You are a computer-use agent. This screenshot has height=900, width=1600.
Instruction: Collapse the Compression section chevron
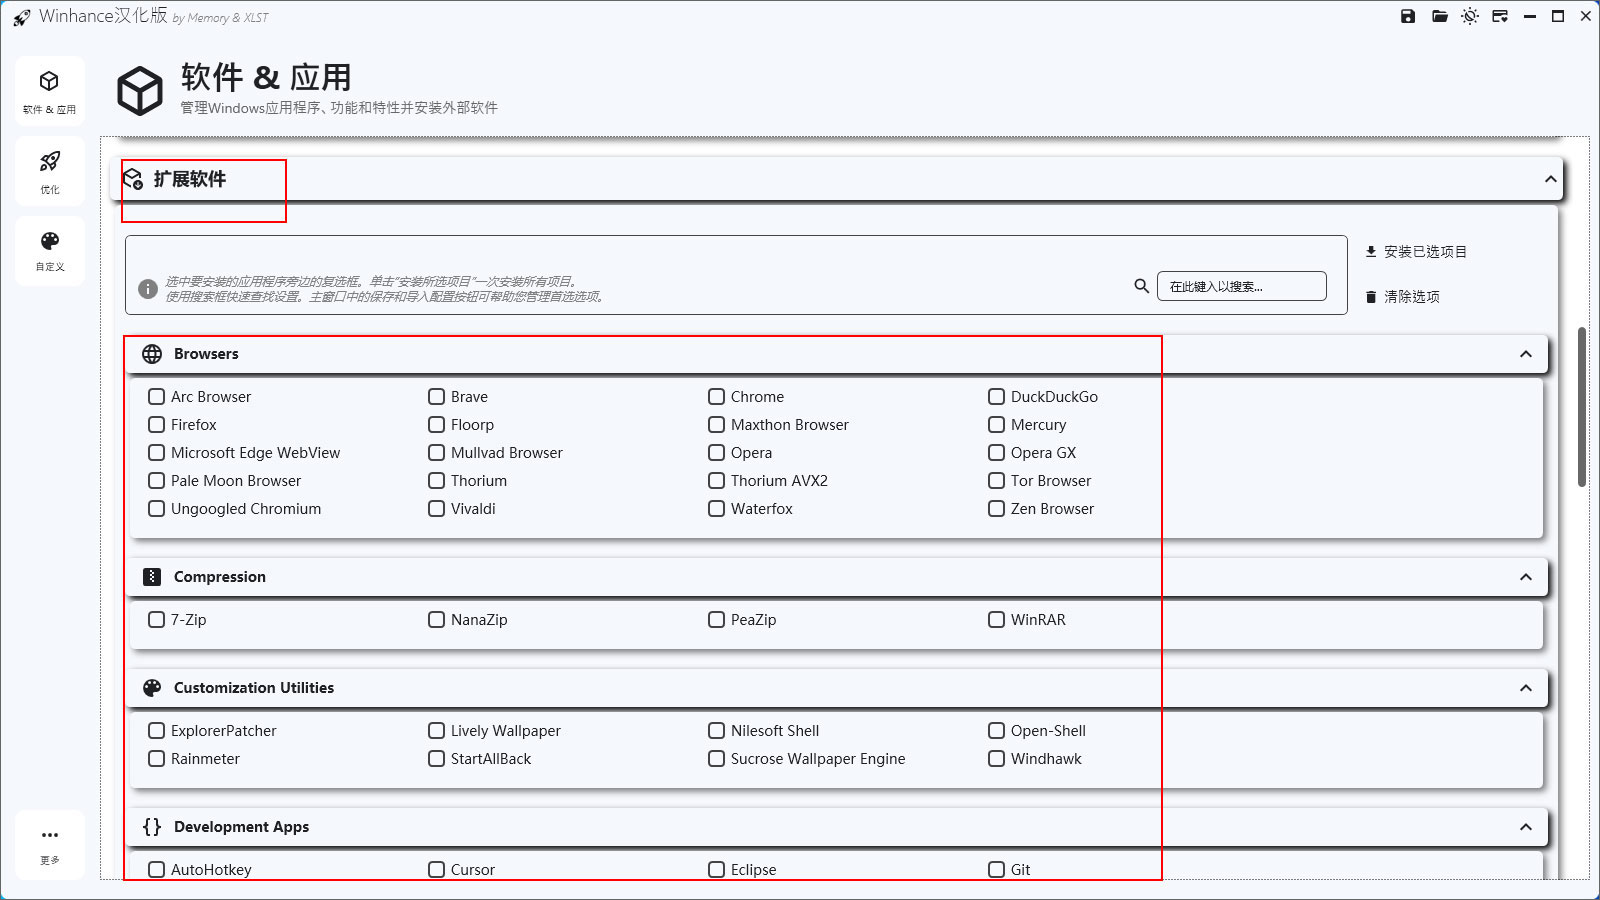coord(1526,577)
